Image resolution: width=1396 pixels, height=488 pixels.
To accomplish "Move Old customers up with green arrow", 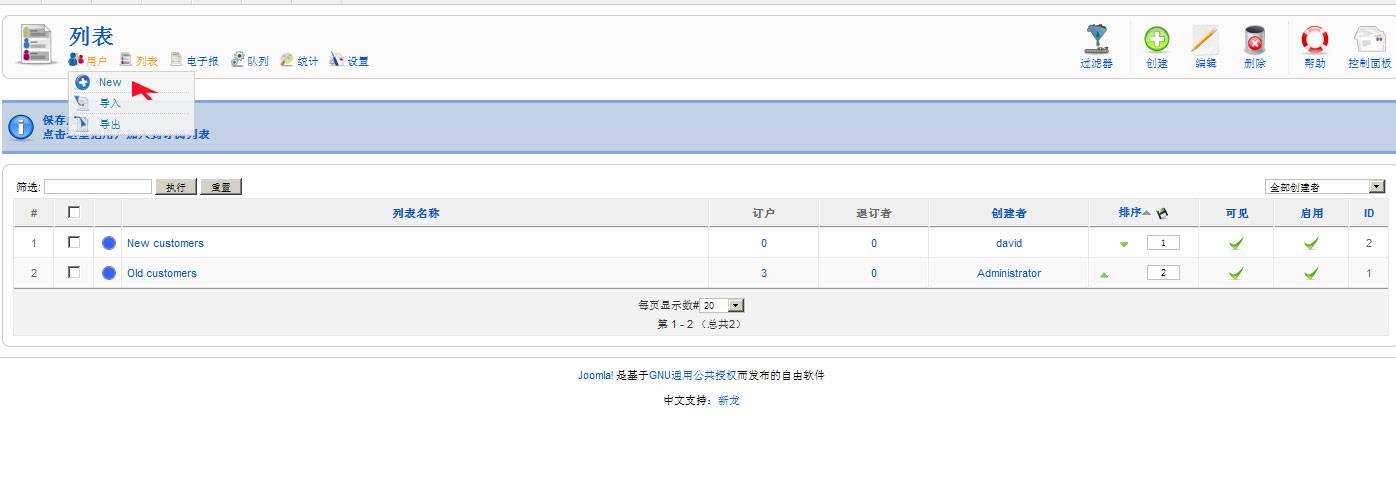I will point(1104,274).
